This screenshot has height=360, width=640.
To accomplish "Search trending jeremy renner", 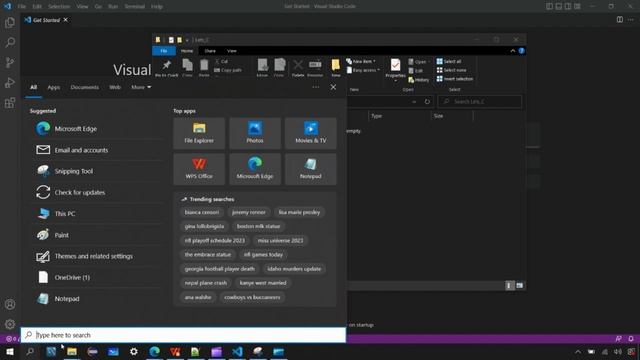I will tap(249, 212).
